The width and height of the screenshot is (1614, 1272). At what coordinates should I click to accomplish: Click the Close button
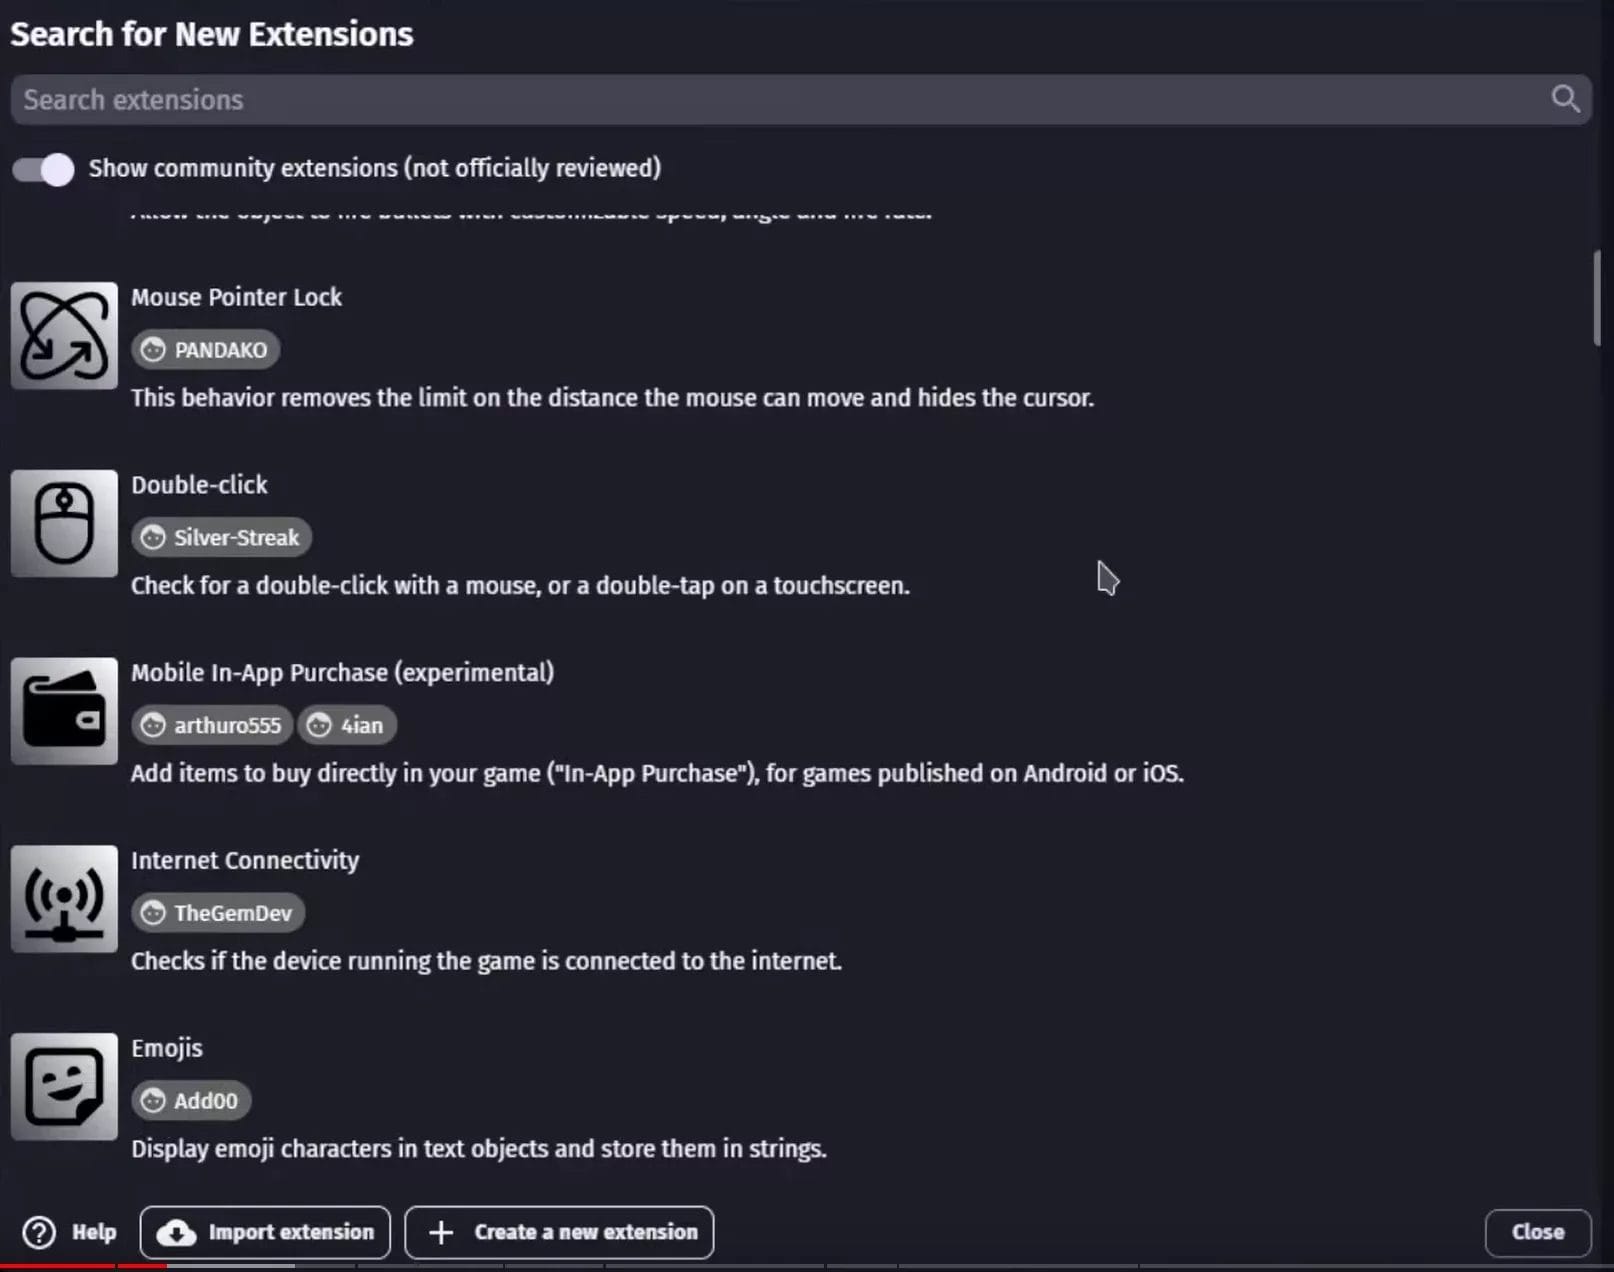click(1537, 1232)
